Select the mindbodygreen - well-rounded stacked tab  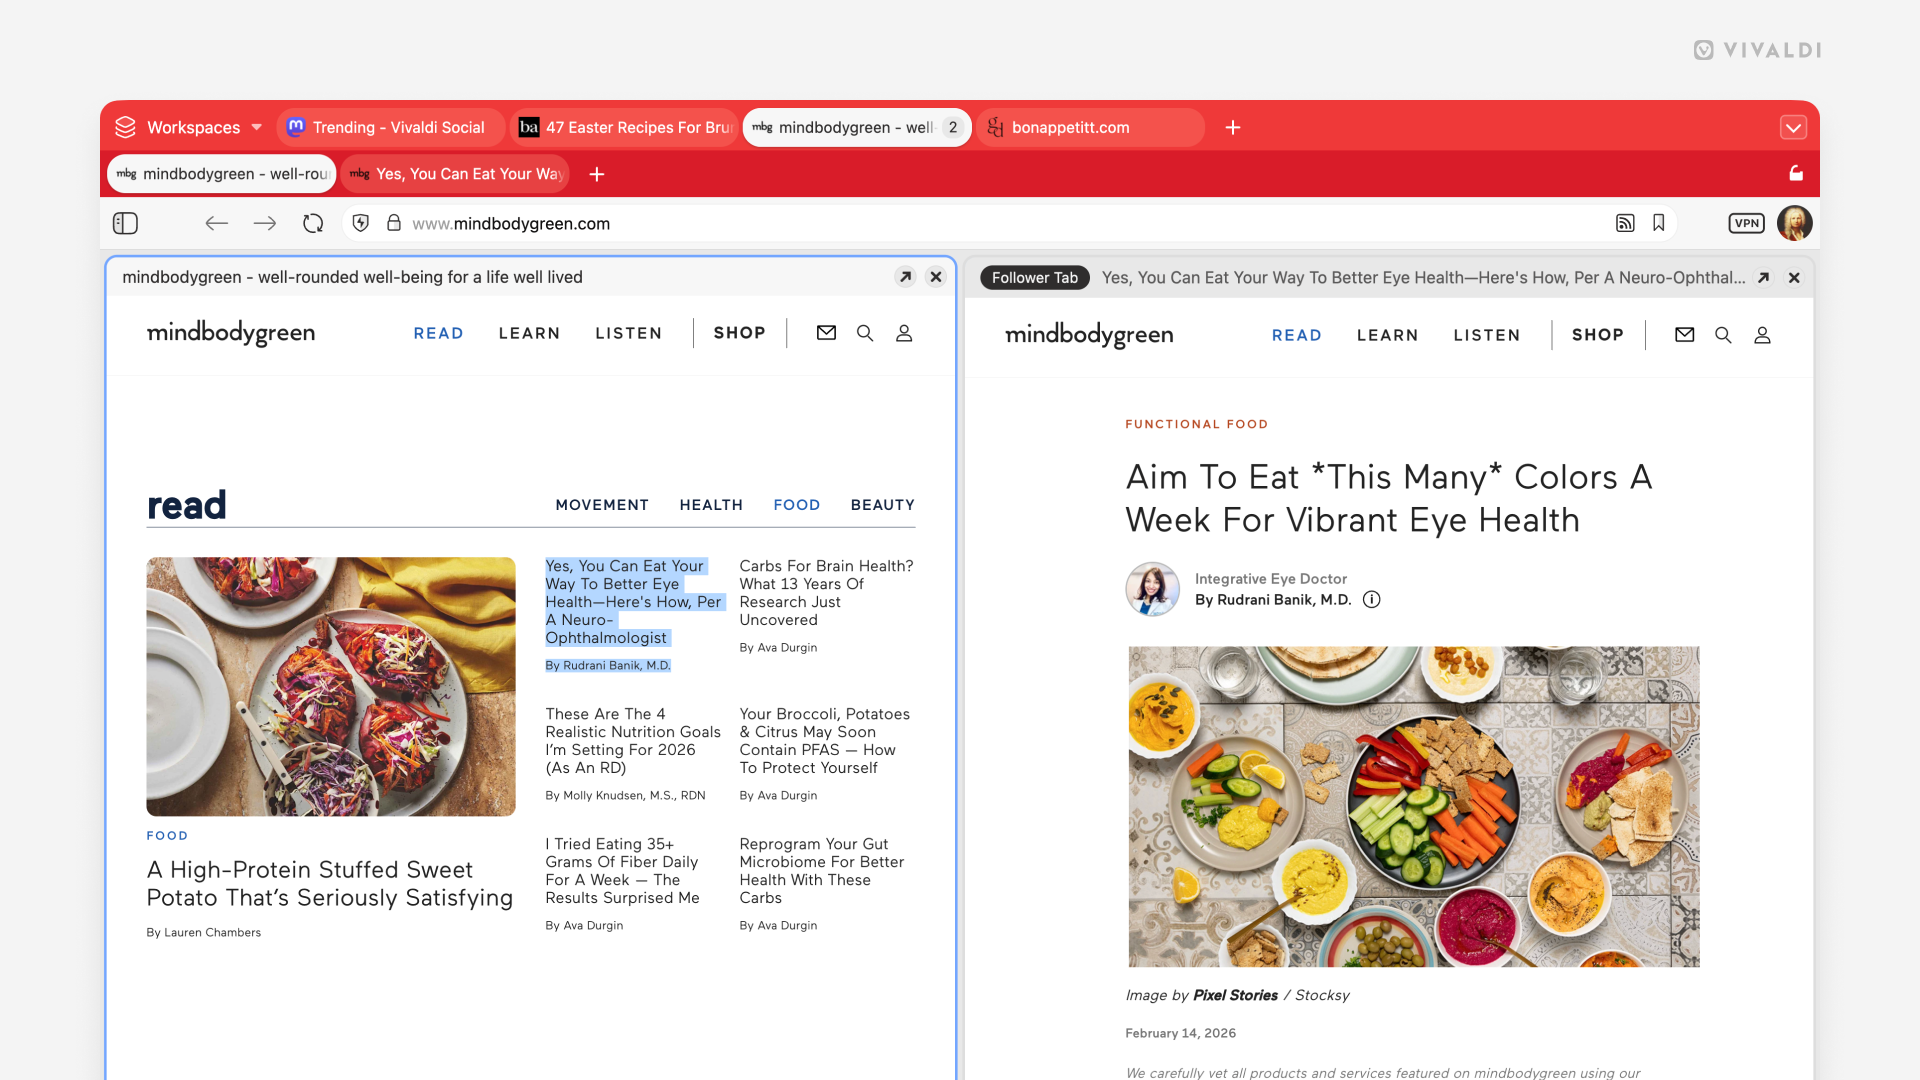[x=222, y=173]
